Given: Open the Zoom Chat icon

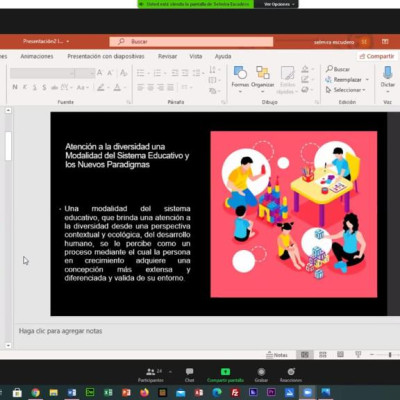Looking at the screenshot, I should tap(189, 375).
